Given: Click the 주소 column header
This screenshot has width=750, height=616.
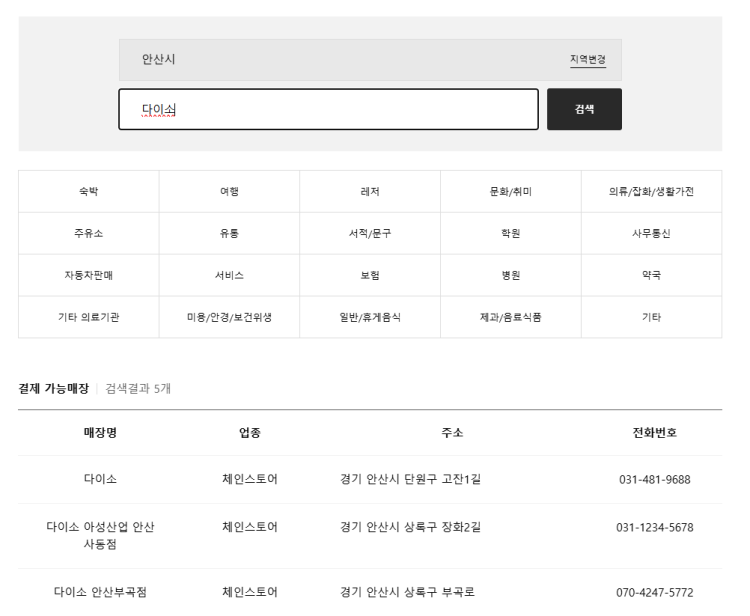Looking at the screenshot, I should coord(452,432).
